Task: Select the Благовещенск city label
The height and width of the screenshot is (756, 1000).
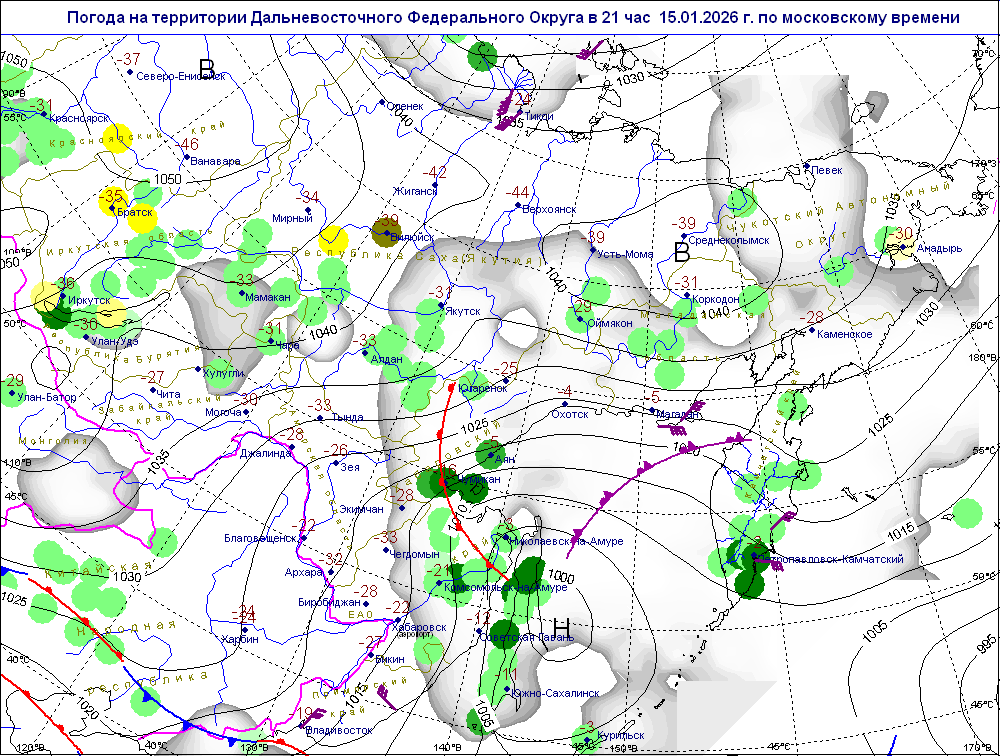Action: (260, 538)
